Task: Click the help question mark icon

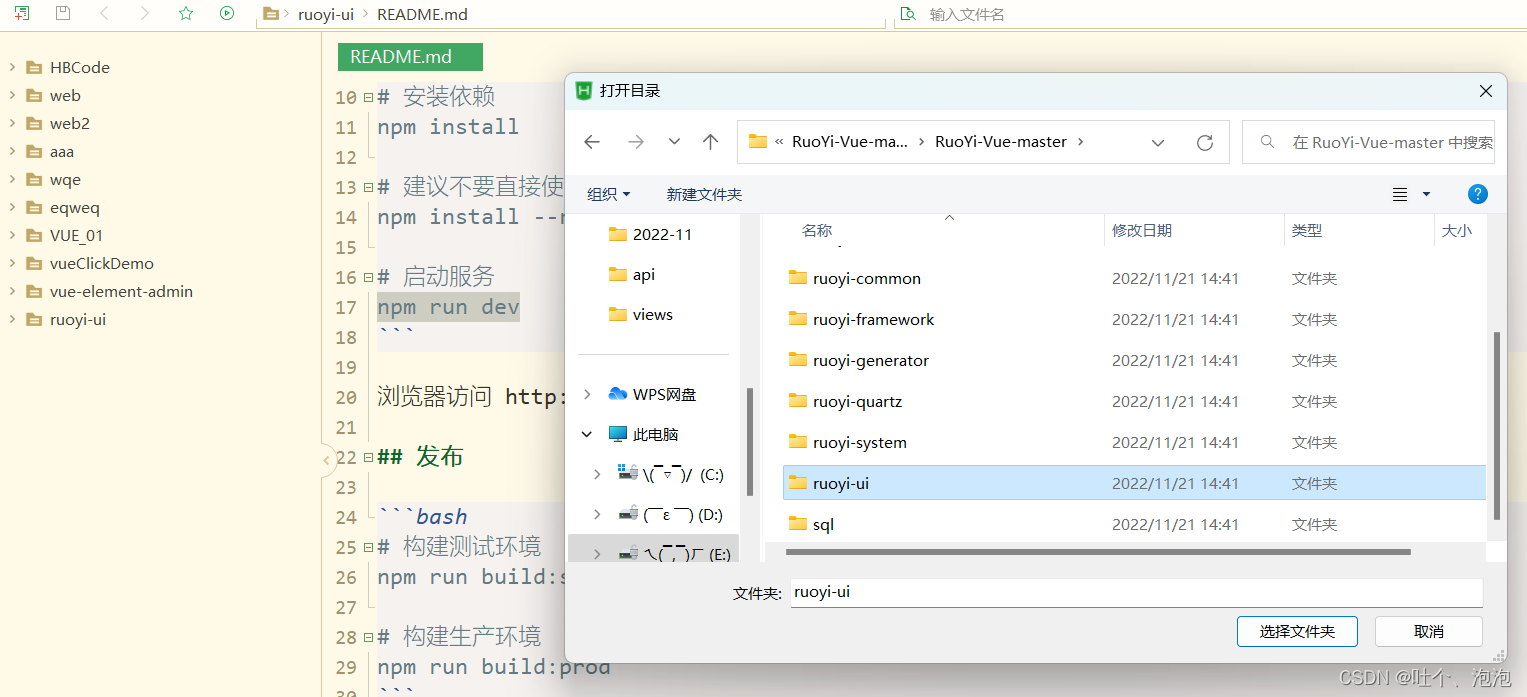Action: click(1478, 194)
